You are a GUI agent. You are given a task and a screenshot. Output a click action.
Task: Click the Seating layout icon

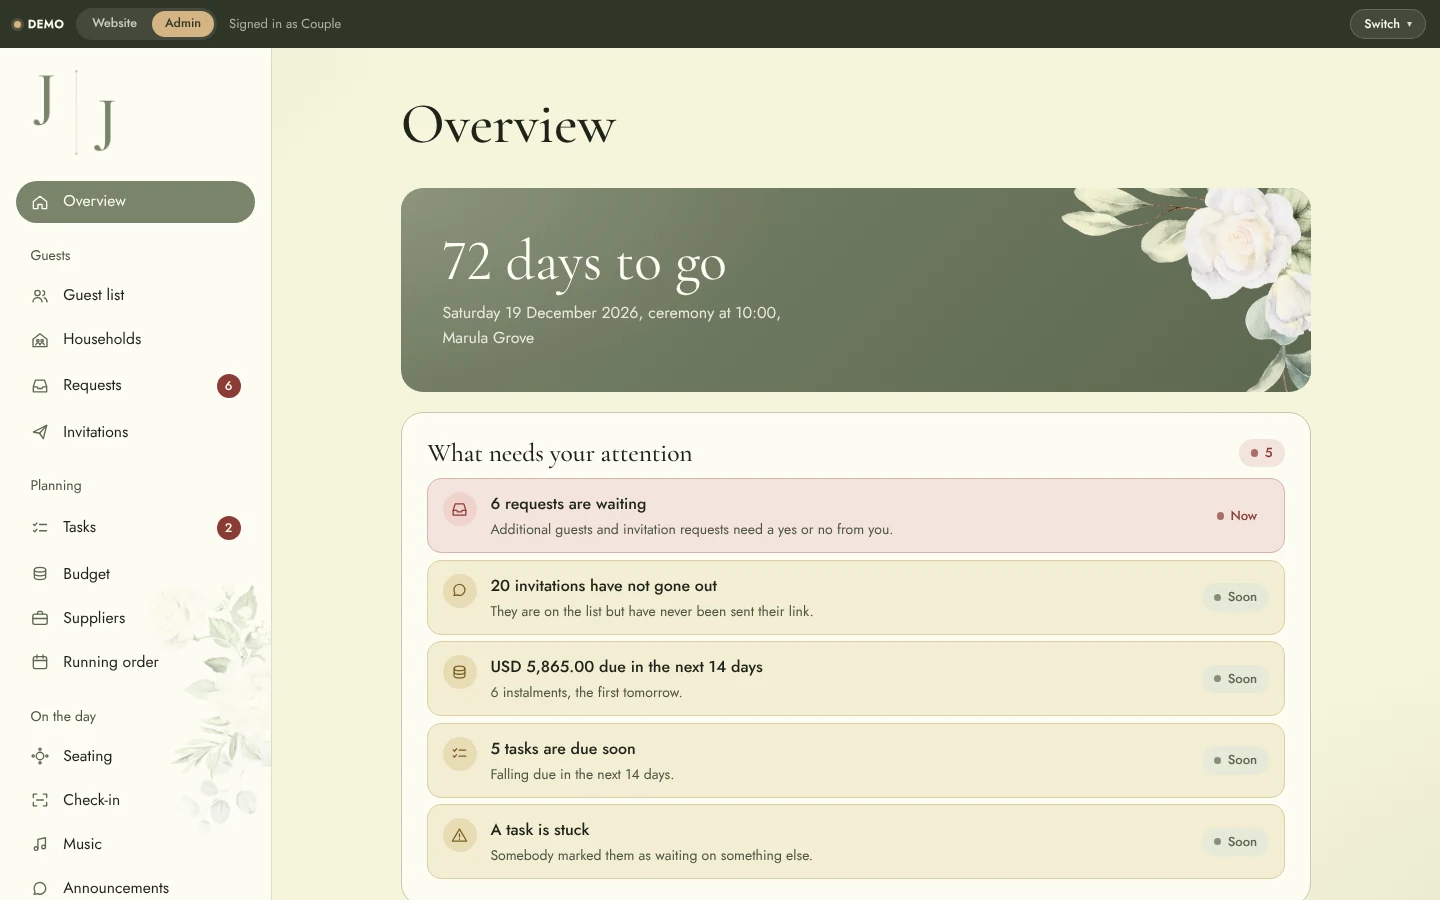40,756
